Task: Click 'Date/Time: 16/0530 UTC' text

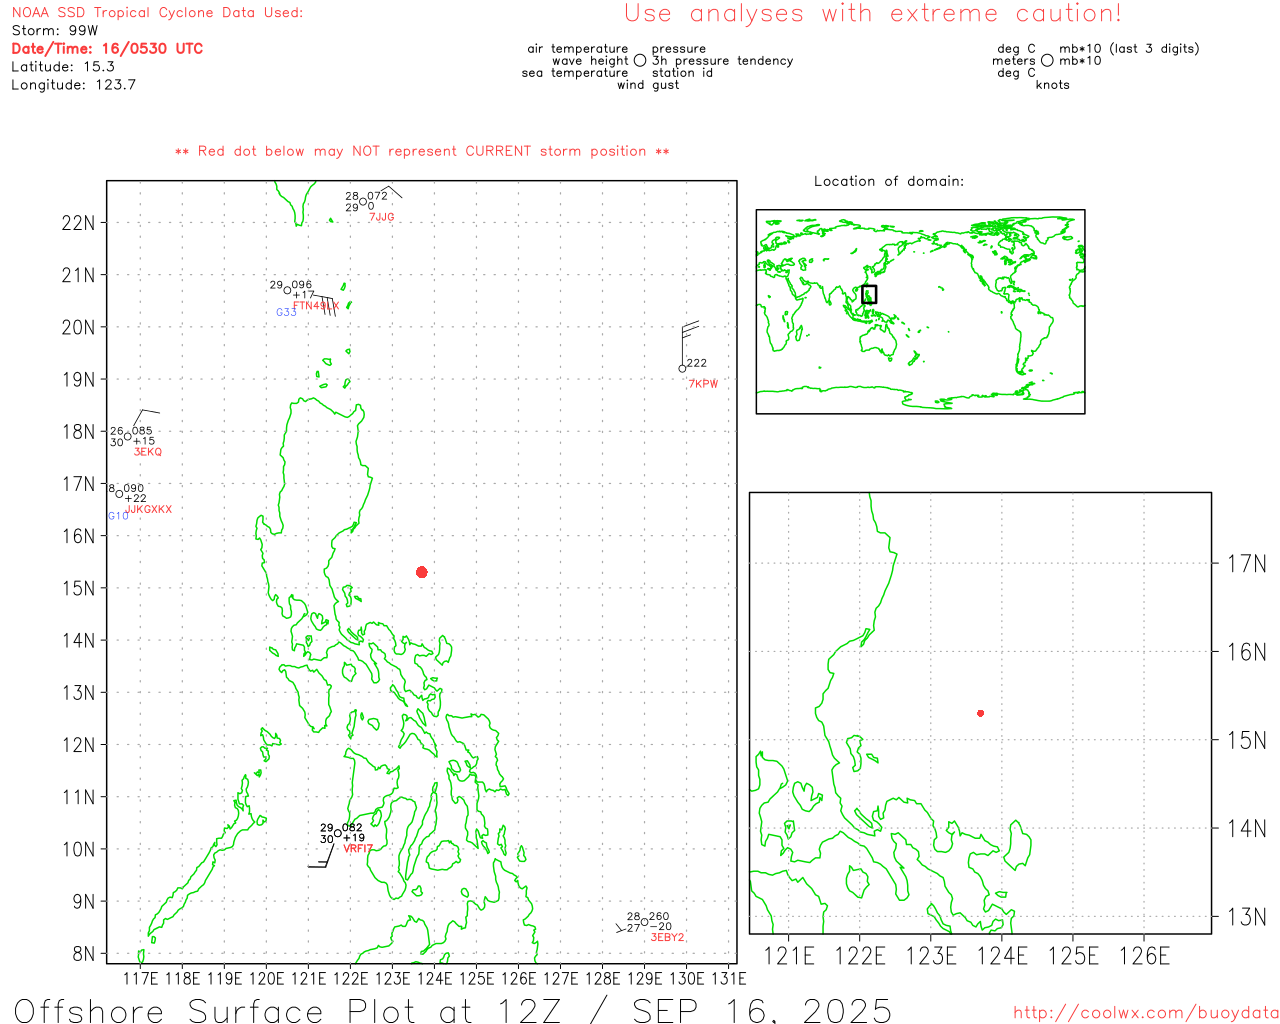Action: click(x=107, y=49)
